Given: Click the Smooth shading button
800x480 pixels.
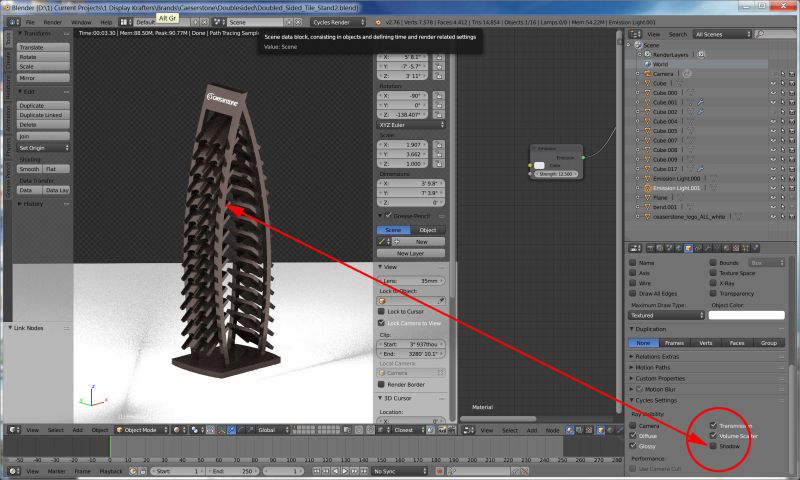Looking at the screenshot, I should tap(30, 169).
